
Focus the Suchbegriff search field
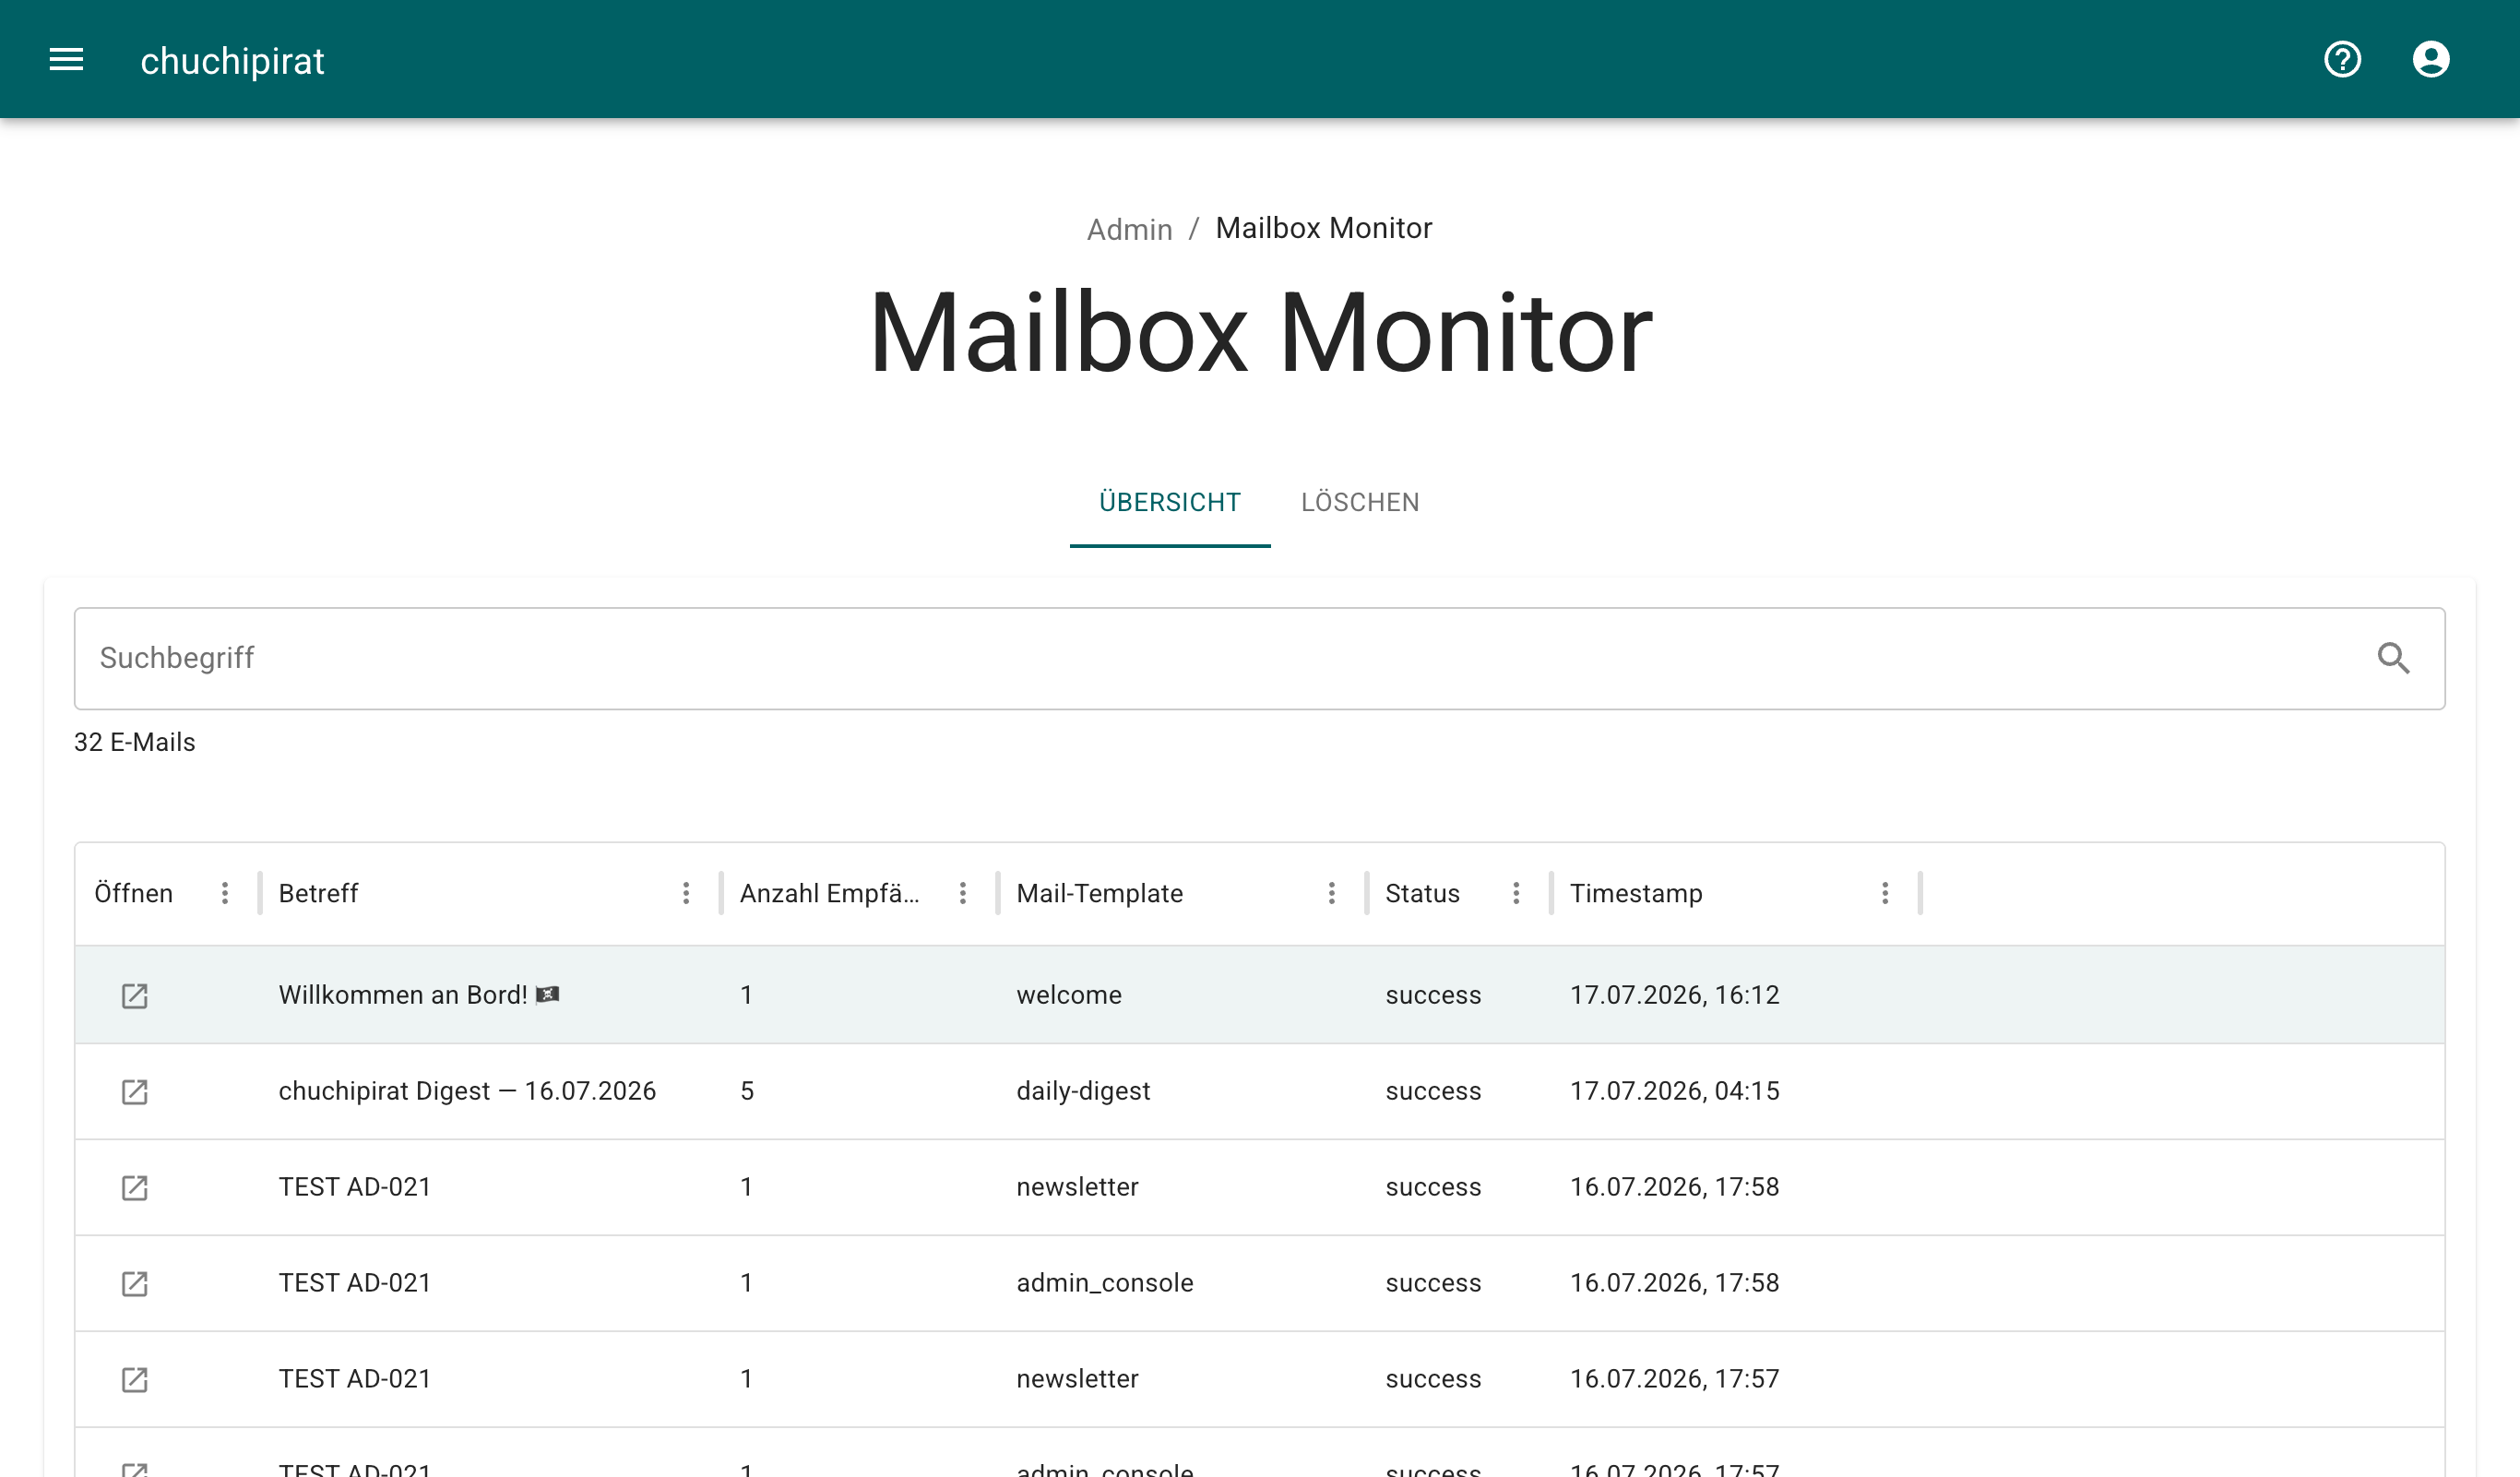pos(1259,658)
